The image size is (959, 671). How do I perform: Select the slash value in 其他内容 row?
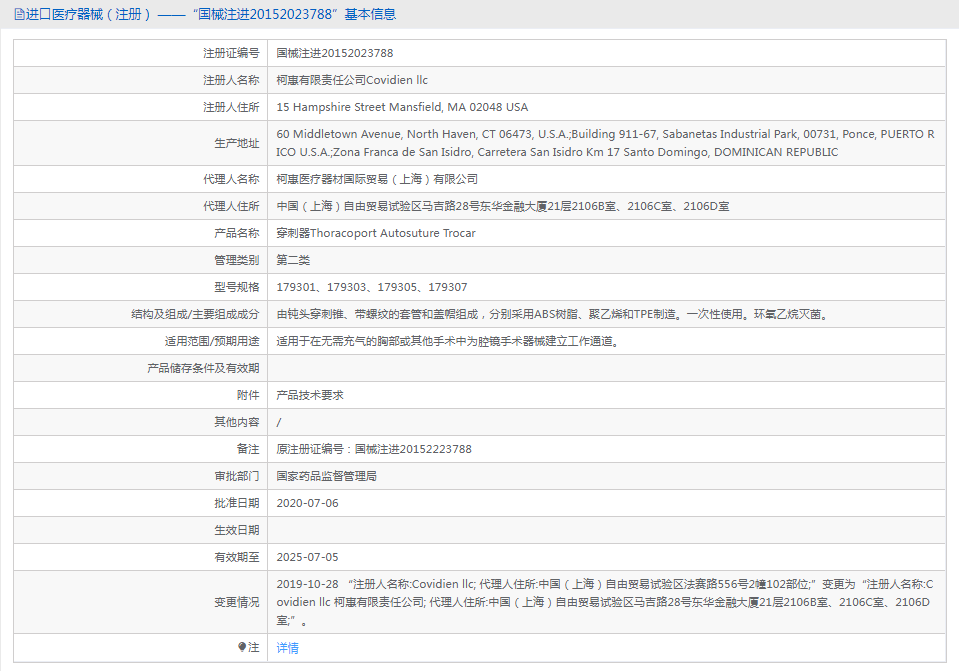pyautogui.click(x=279, y=422)
